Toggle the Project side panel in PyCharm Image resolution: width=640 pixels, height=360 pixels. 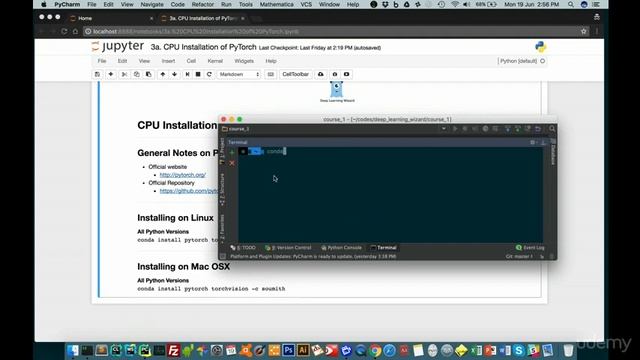pos(222,151)
